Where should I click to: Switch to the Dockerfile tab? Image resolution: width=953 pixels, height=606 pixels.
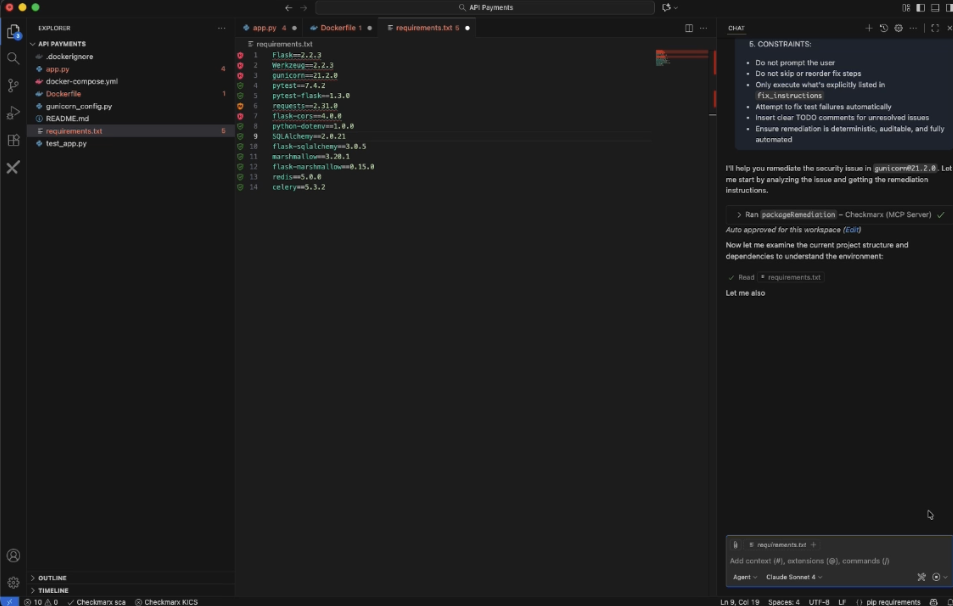[340, 28]
